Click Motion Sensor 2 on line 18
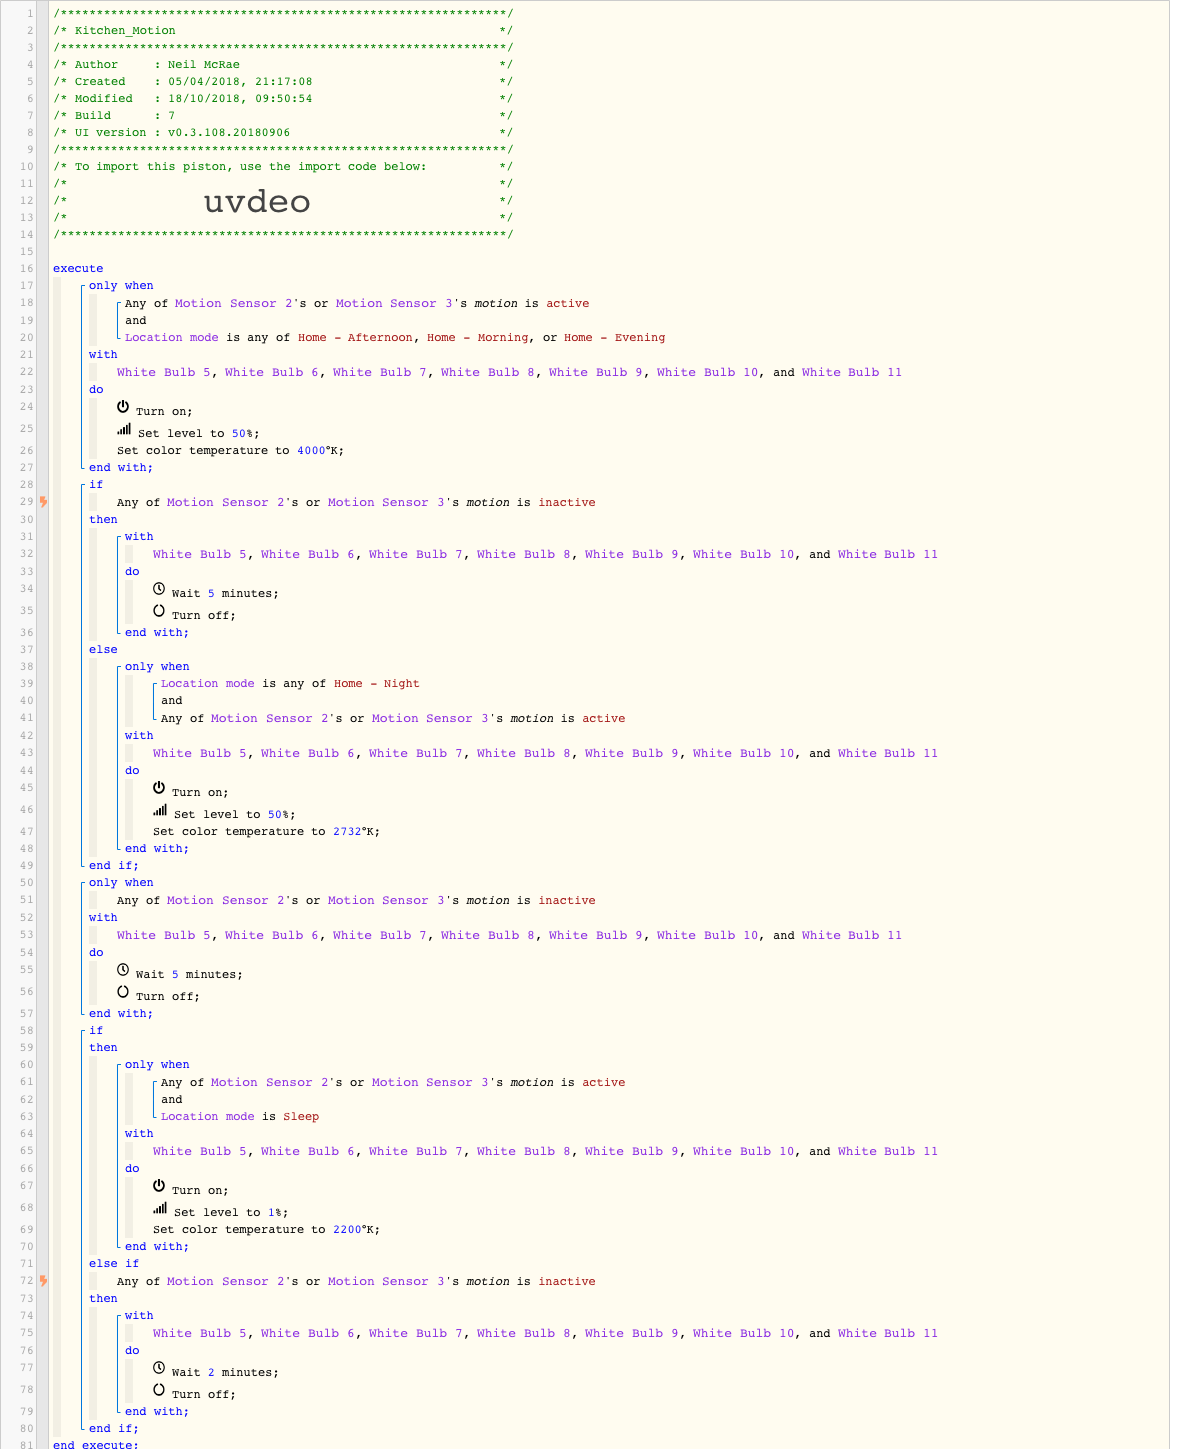This screenshot has height=1449, width=1178. click(x=236, y=304)
